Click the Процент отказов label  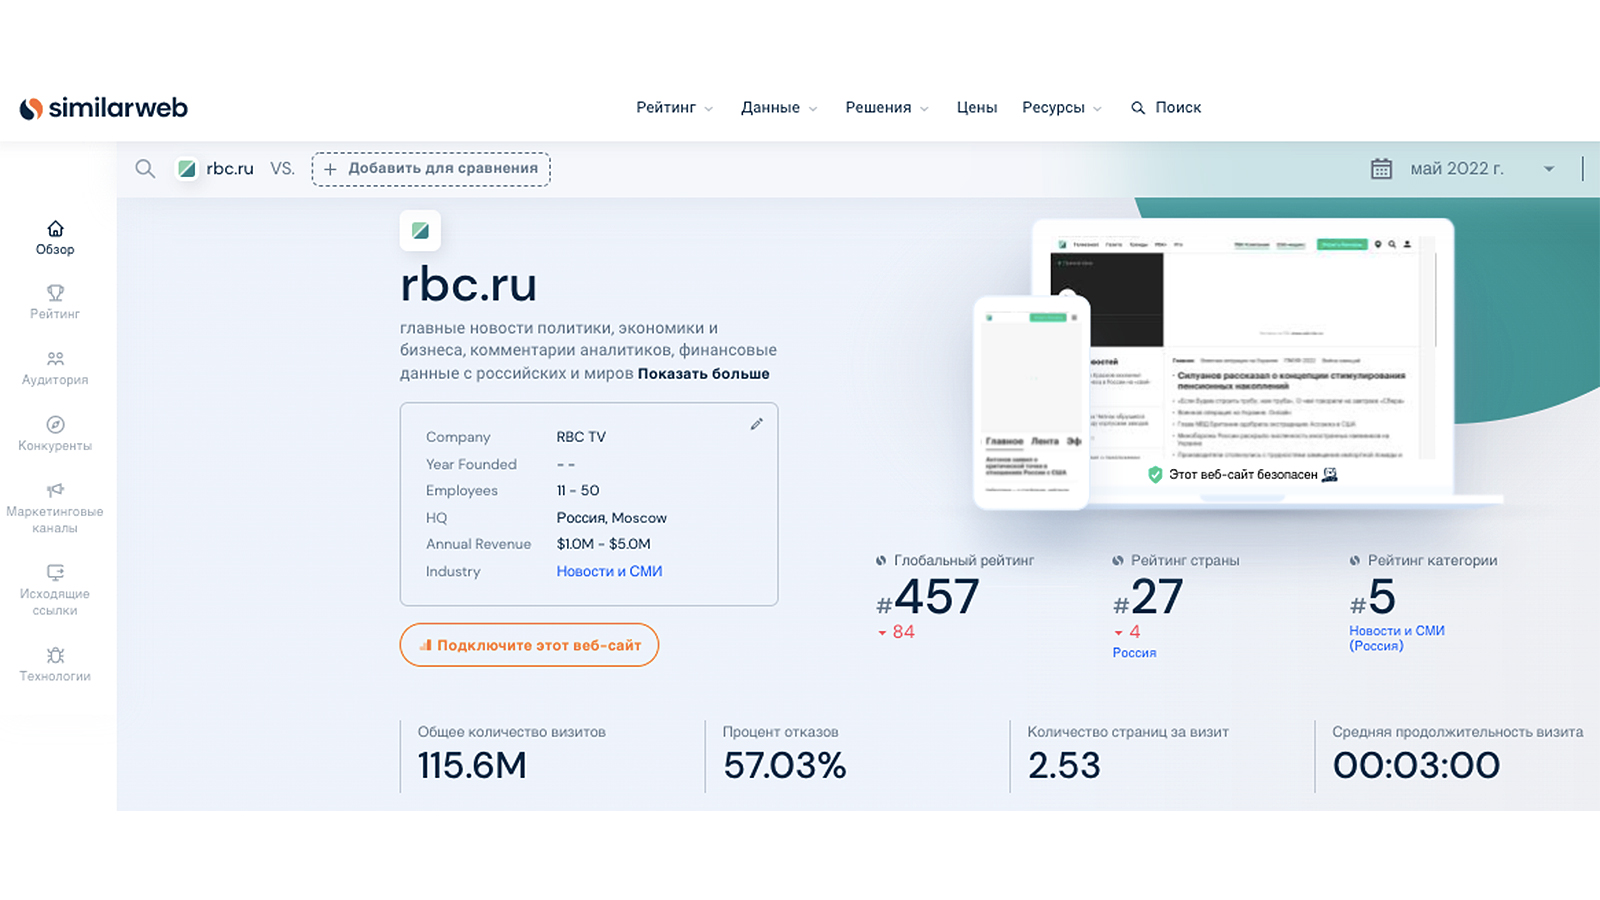click(x=781, y=732)
